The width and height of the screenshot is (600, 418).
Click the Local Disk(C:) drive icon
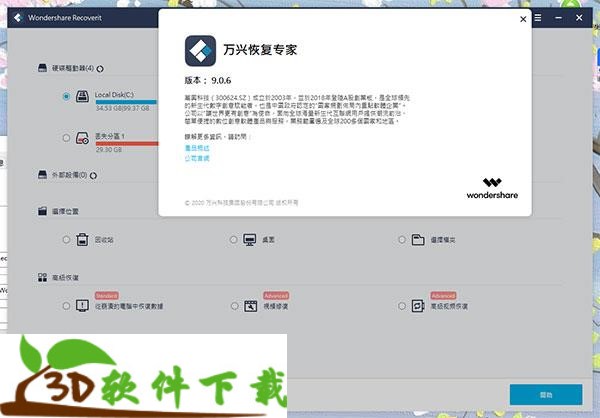[82, 96]
